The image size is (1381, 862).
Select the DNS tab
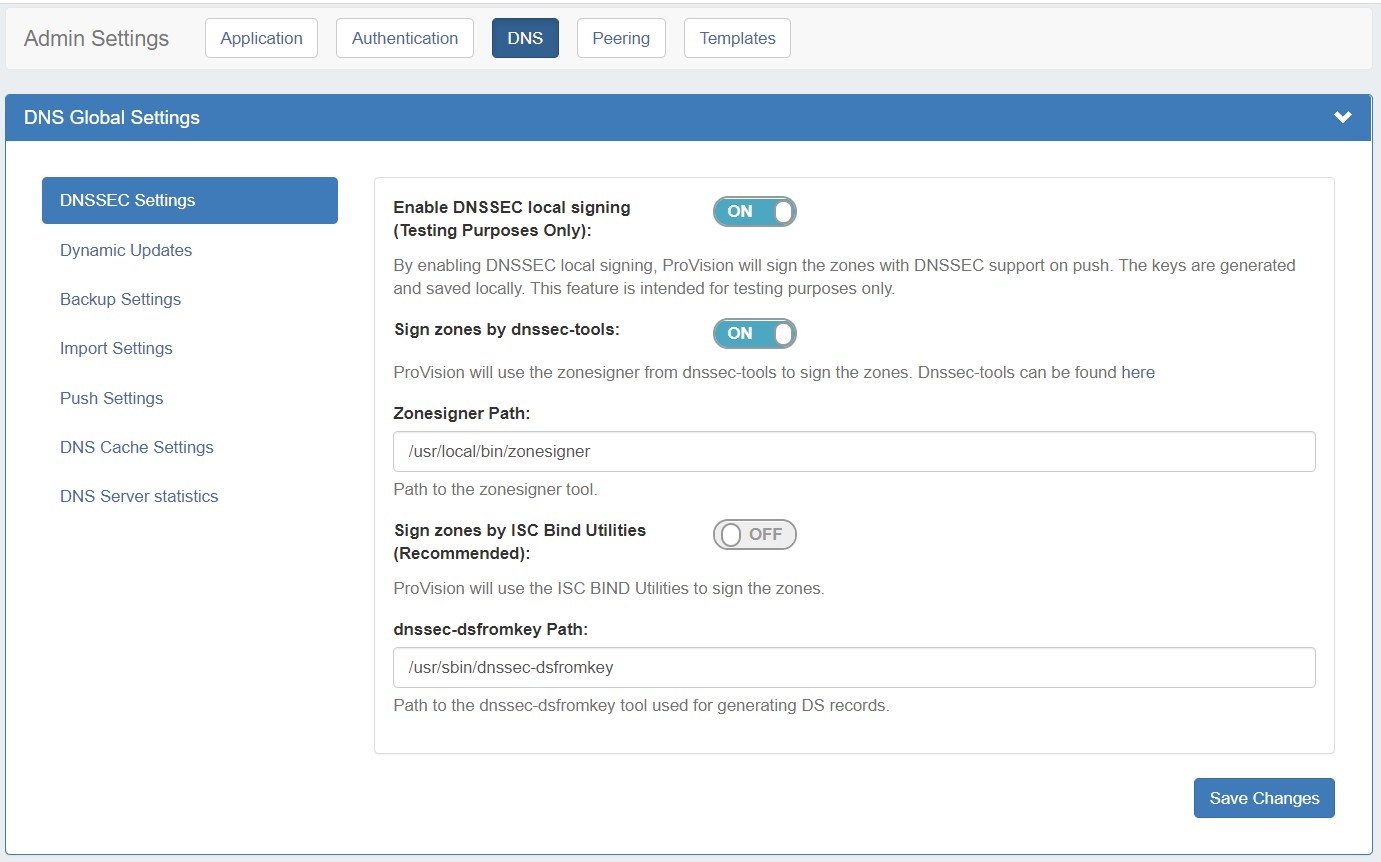(x=525, y=39)
